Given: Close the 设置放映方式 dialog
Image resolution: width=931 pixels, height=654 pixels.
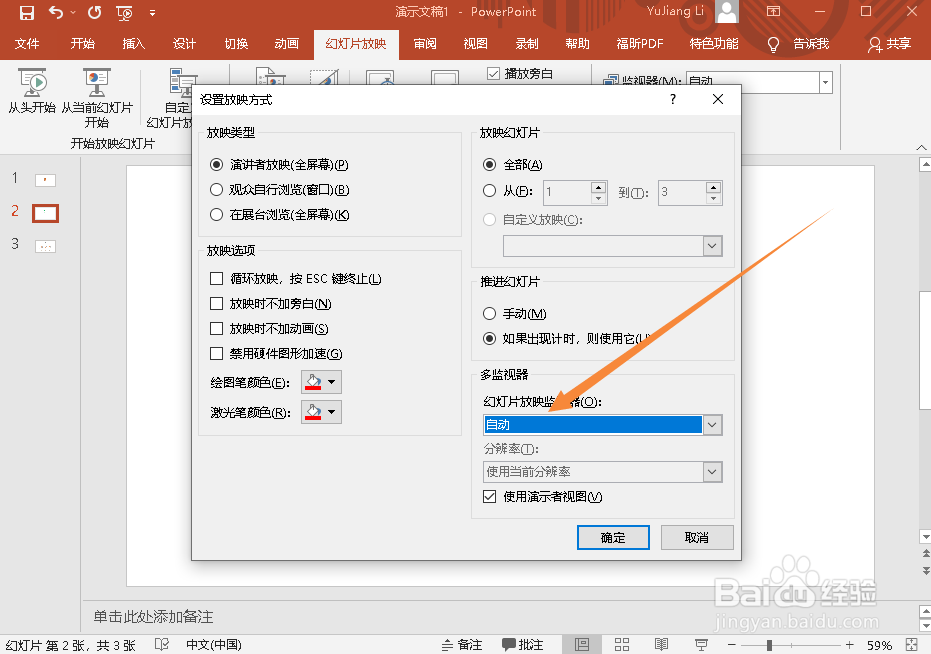Looking at the screenshot, I should [x=718, y=99].
